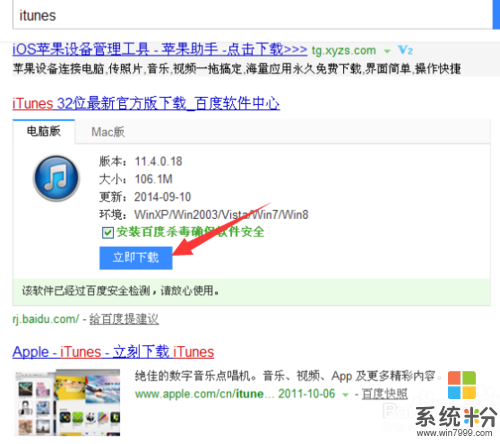Expand dropdown arrow after 2011-10-06 date
Image resolution: width=500 pixels, height=444 pixels.
point(345,395)
